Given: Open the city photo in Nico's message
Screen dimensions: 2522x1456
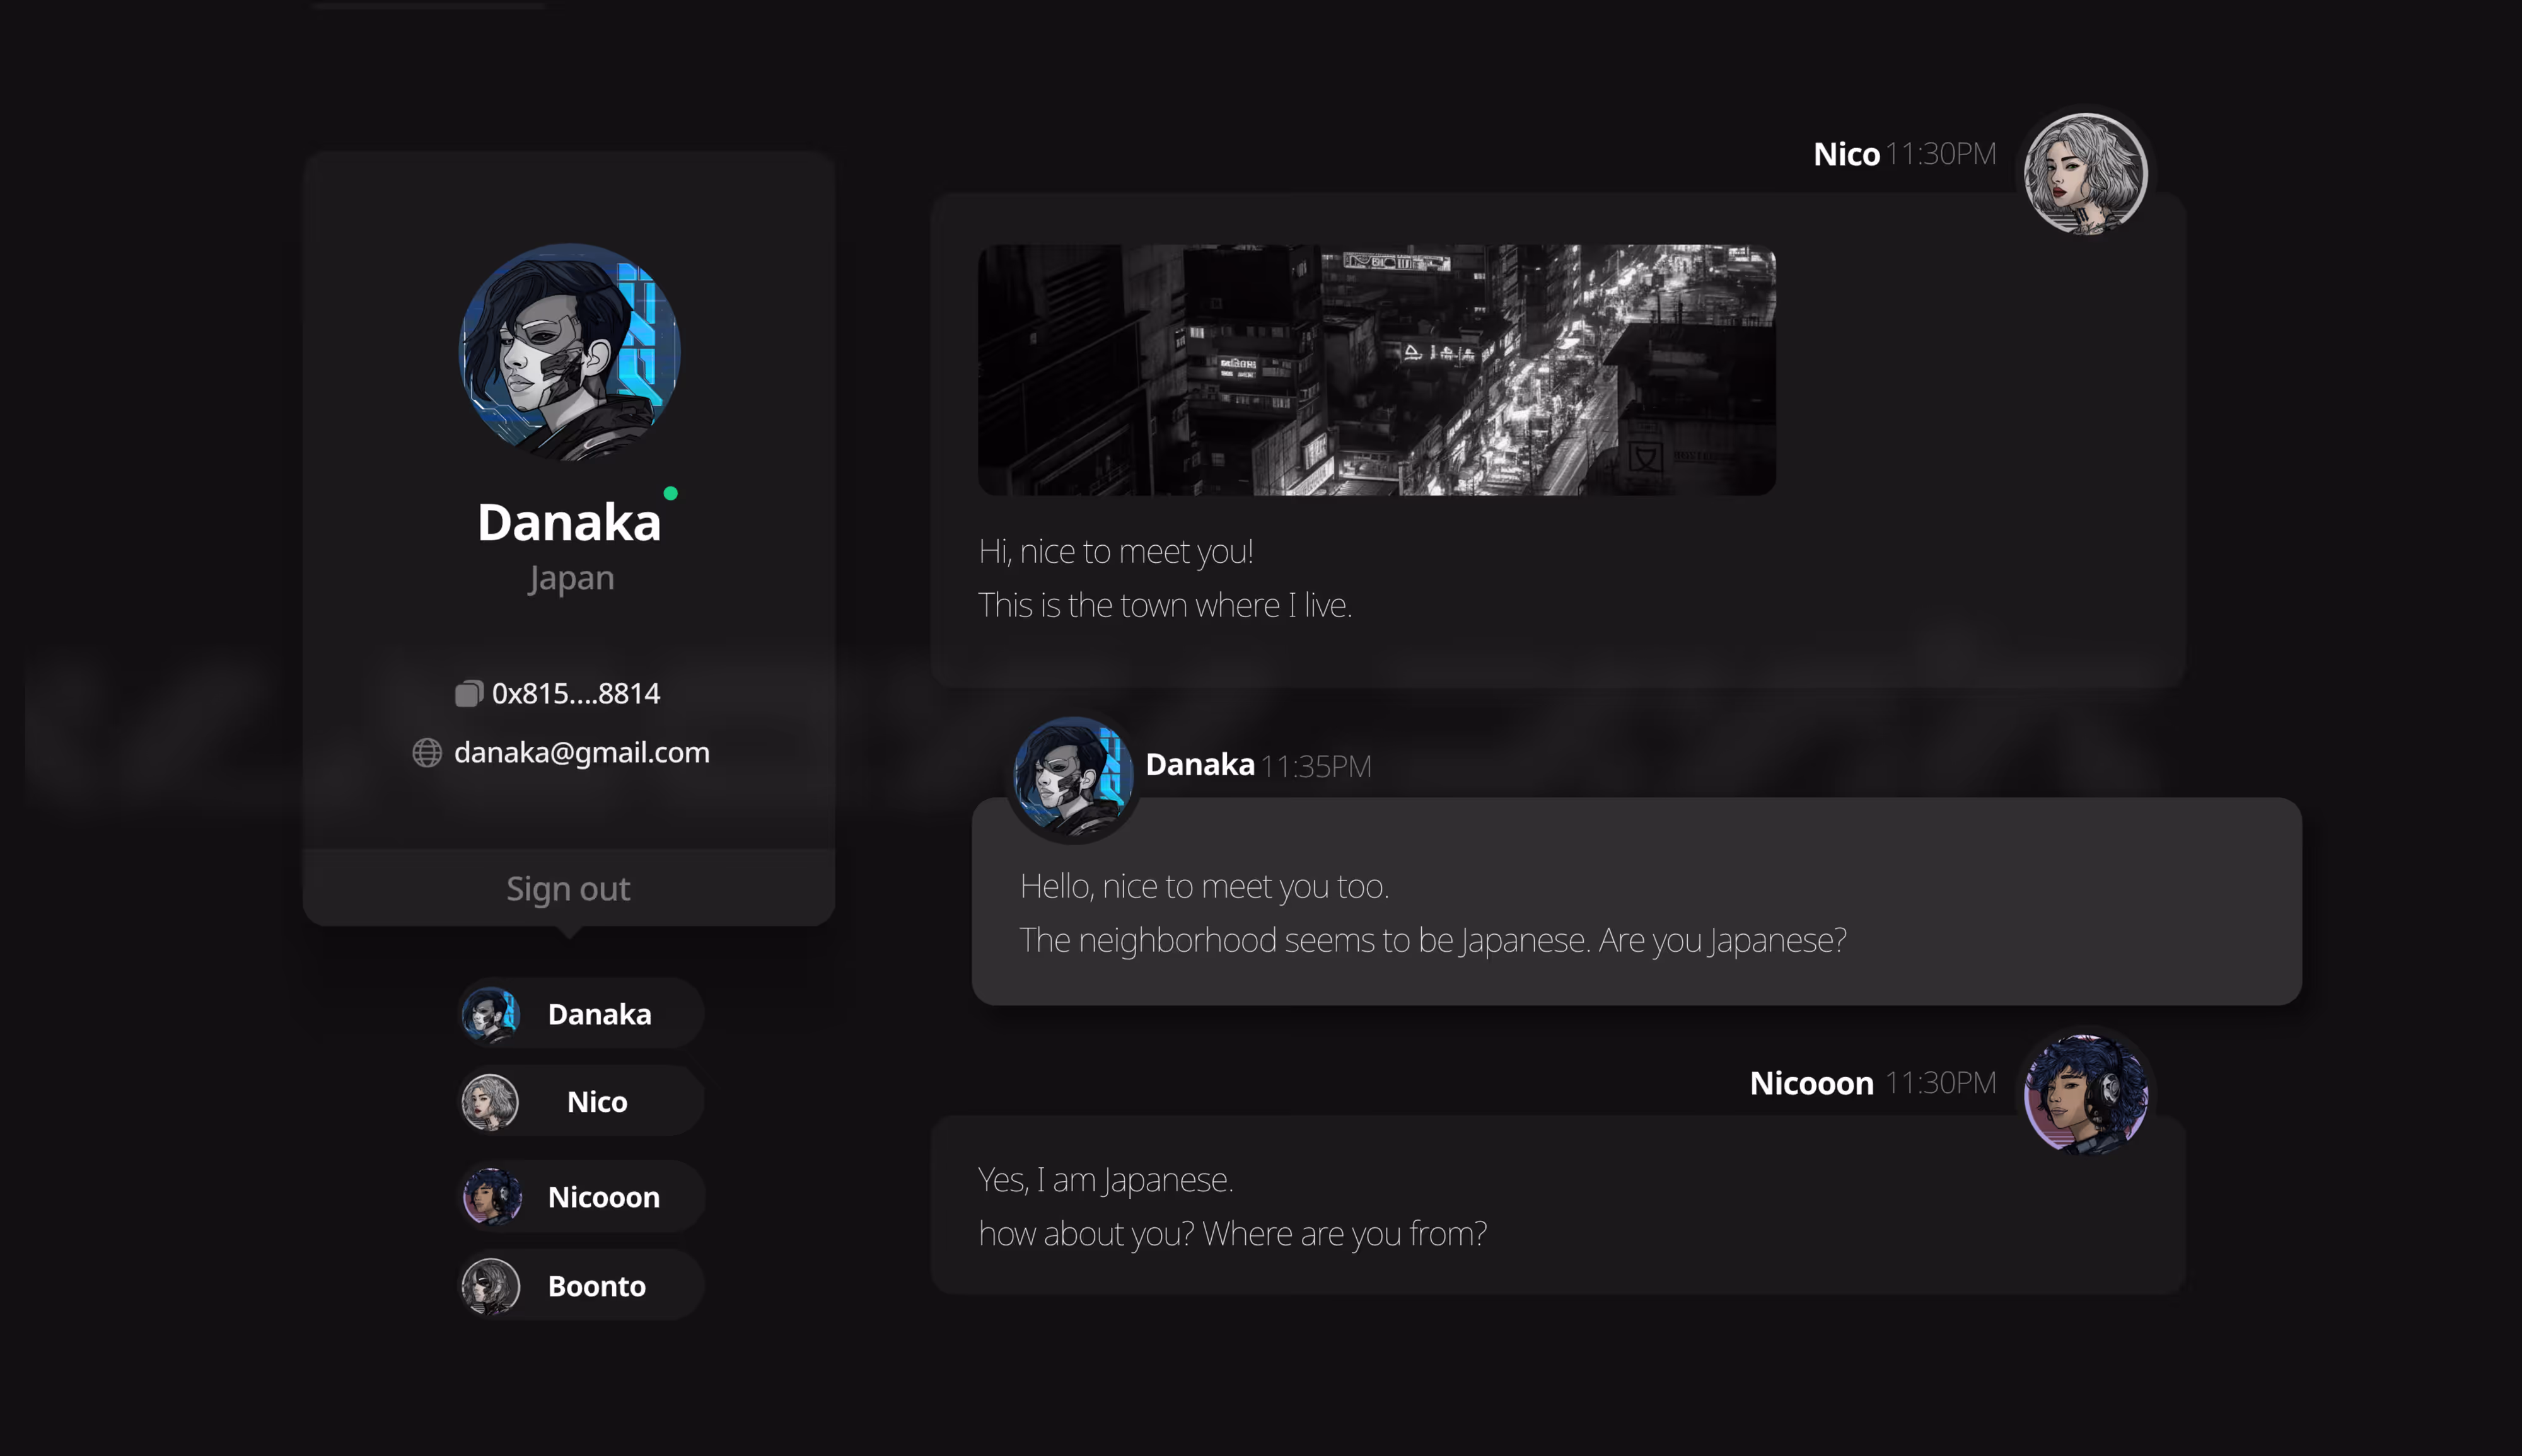Looking at the screenshot, I should pos(1376,370).
